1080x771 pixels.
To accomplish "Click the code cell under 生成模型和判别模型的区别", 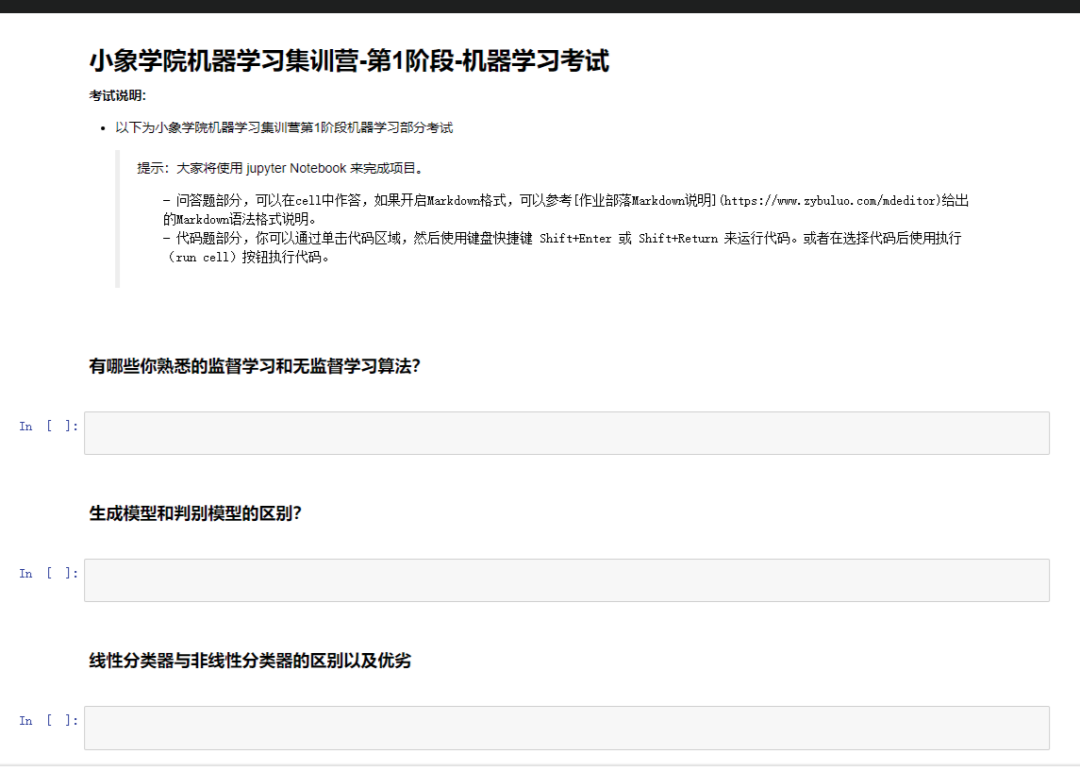I will tap(566, 580).
